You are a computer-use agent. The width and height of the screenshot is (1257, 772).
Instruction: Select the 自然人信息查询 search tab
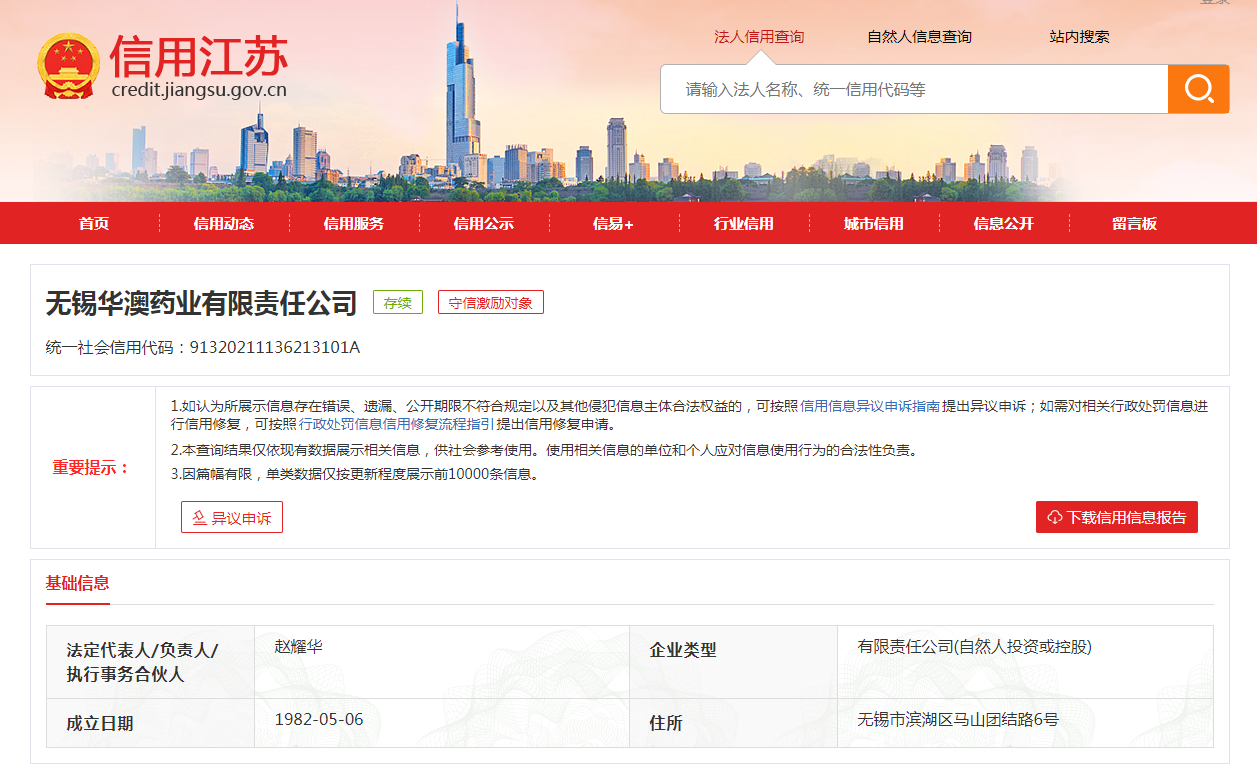[919, 37]
